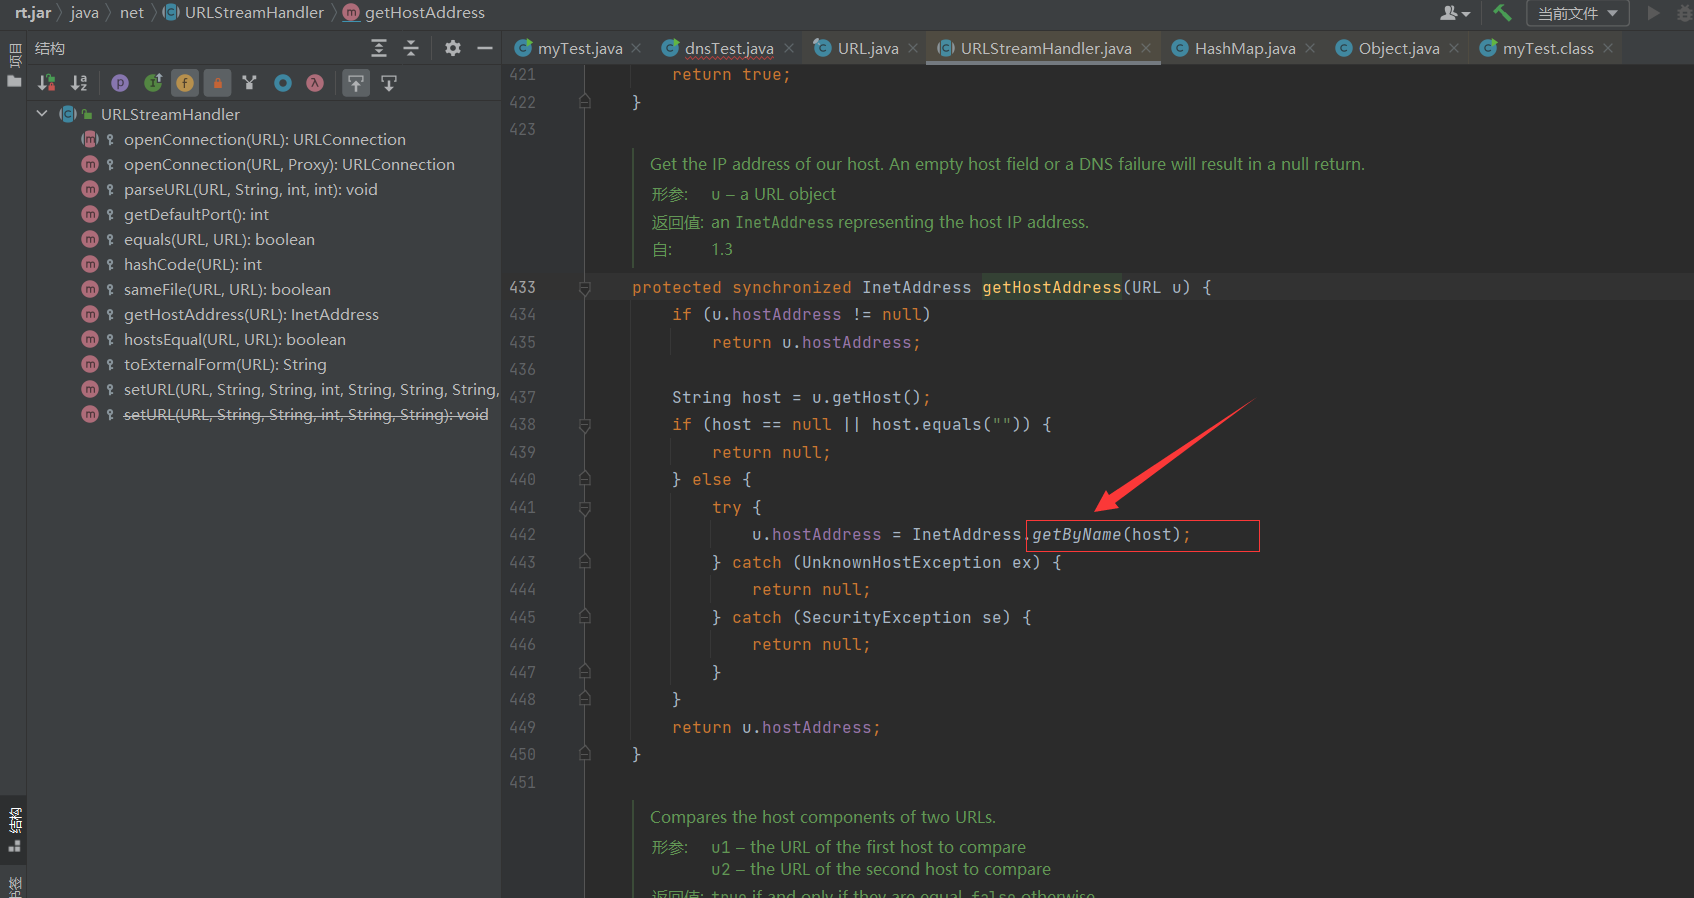Toggle alphabetical sort in Structure panel
This screenshot has width=1694, height=898.
pyautogui.click(x=79, y=83)
